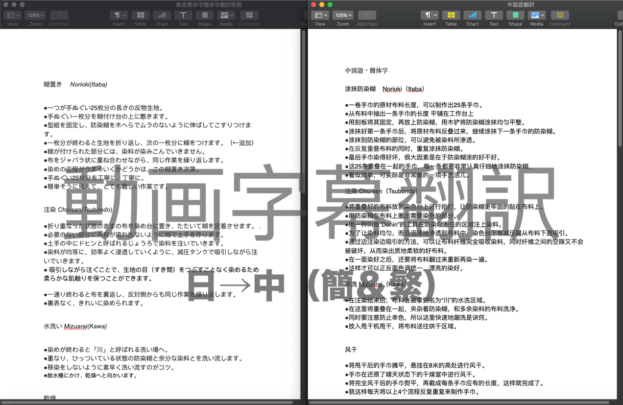This screenshot has height=405, width=623.
Task: Click the Table icon in the left document window
Action: click(x=139, y=17)
